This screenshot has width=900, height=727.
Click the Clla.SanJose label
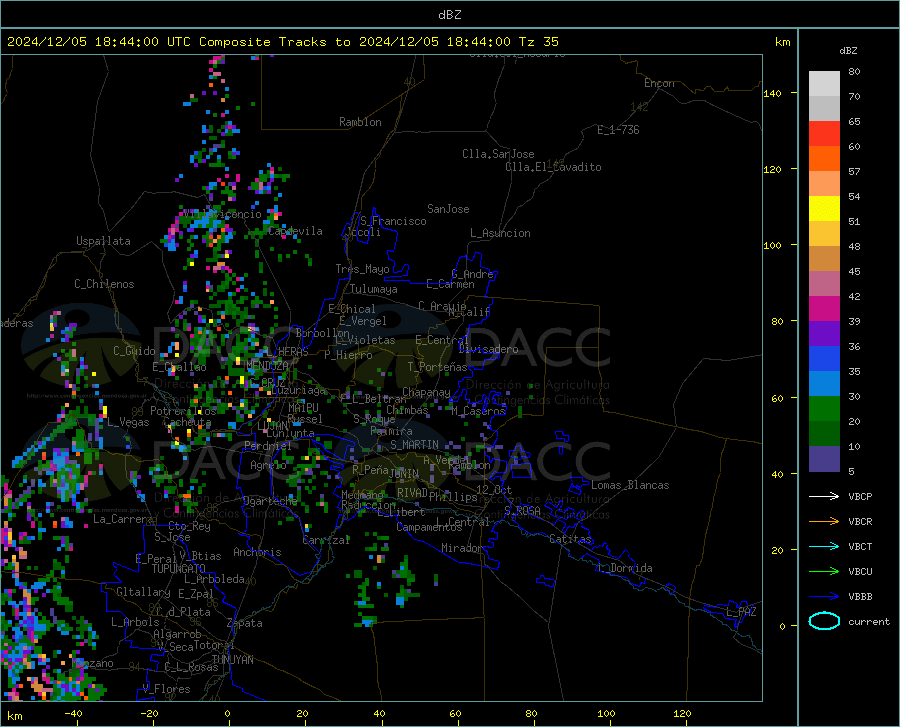(498, 154)
